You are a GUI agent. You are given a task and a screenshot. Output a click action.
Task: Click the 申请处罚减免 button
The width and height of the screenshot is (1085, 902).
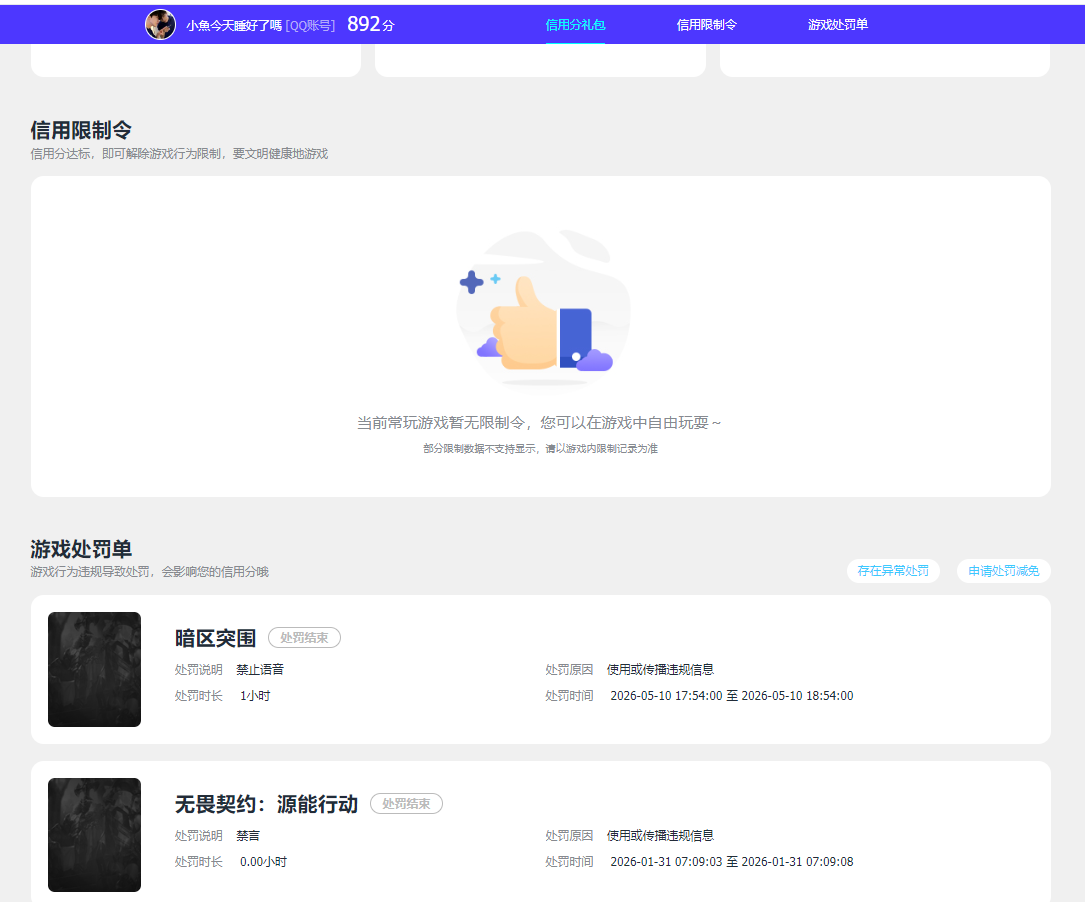[x=1003, y=571]
